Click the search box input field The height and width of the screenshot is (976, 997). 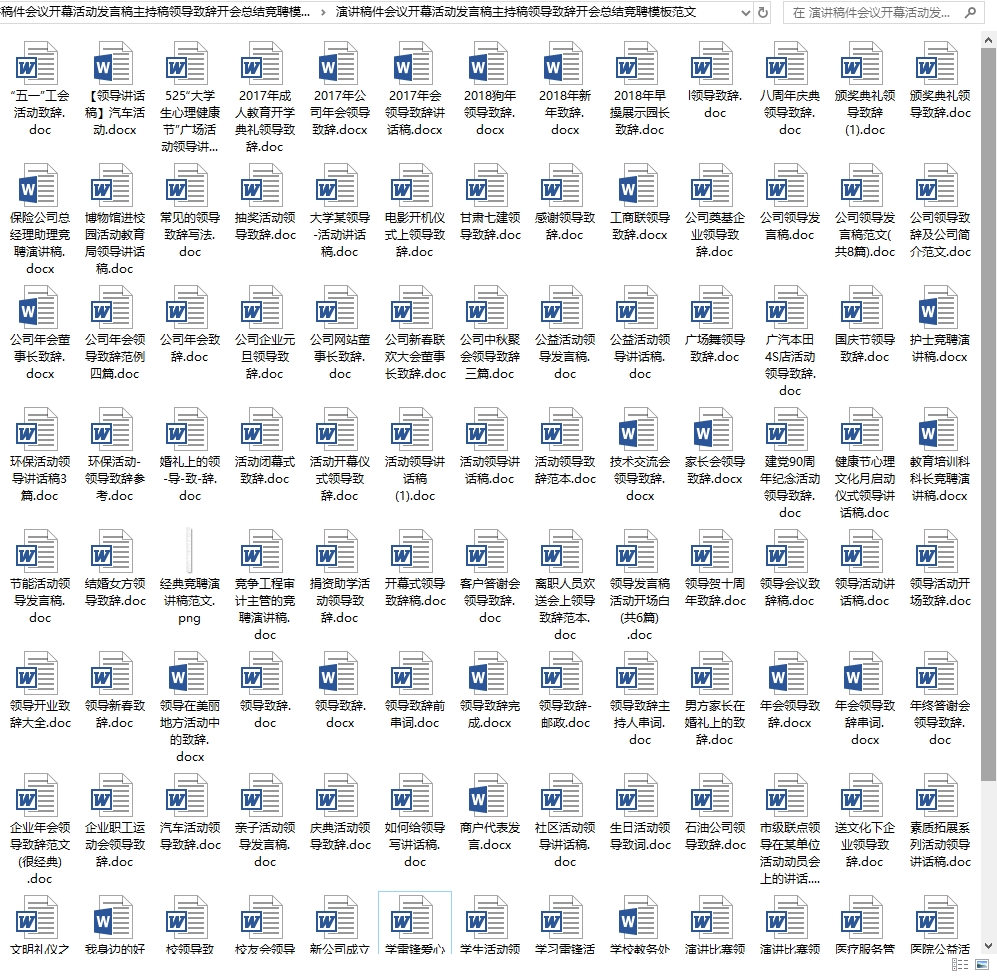click(x=870, y=13)
